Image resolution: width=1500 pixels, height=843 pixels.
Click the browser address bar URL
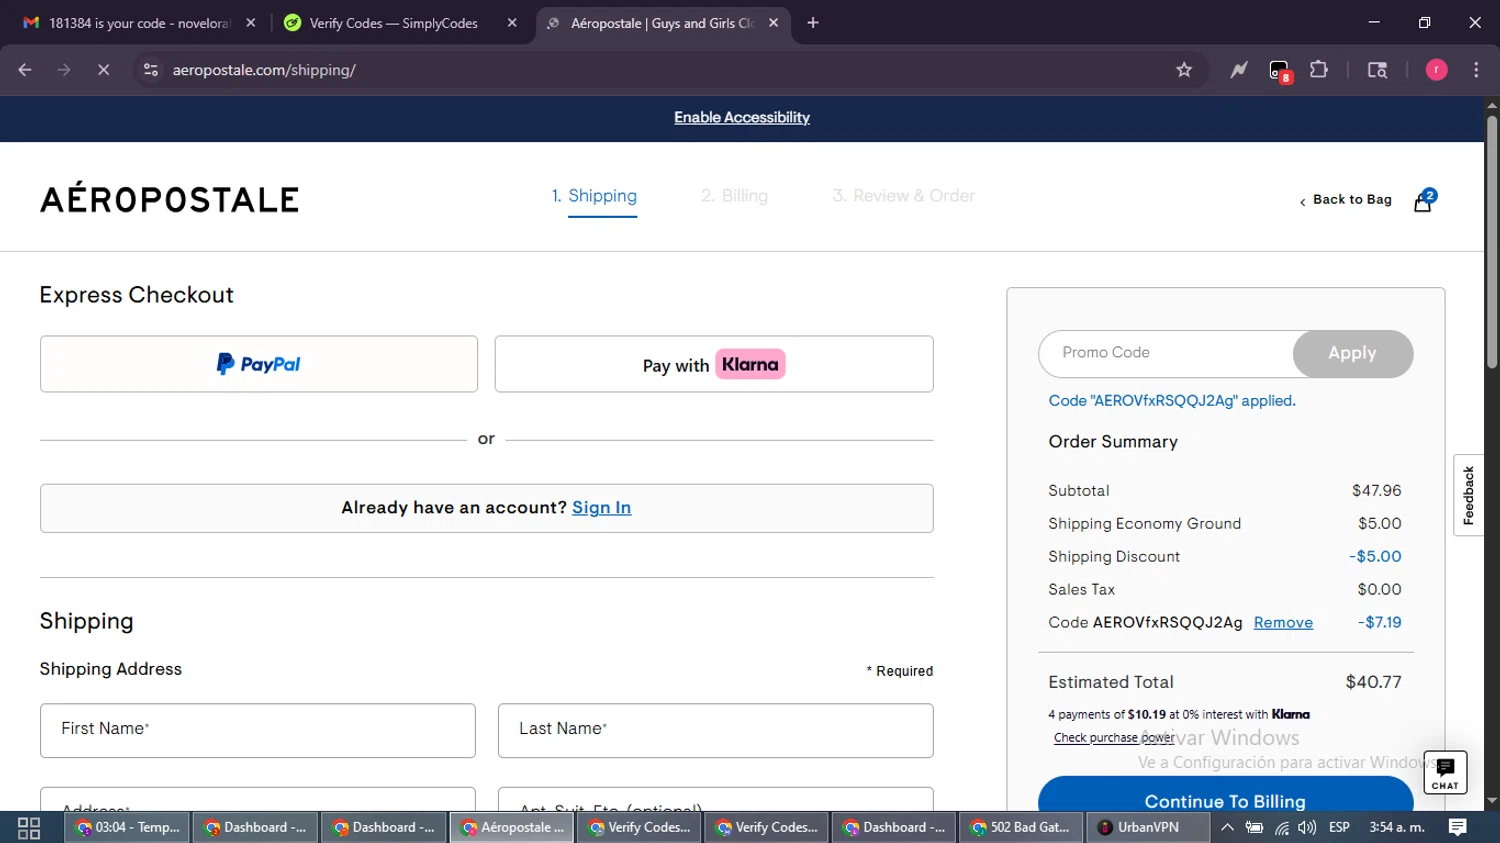point(264,70)
